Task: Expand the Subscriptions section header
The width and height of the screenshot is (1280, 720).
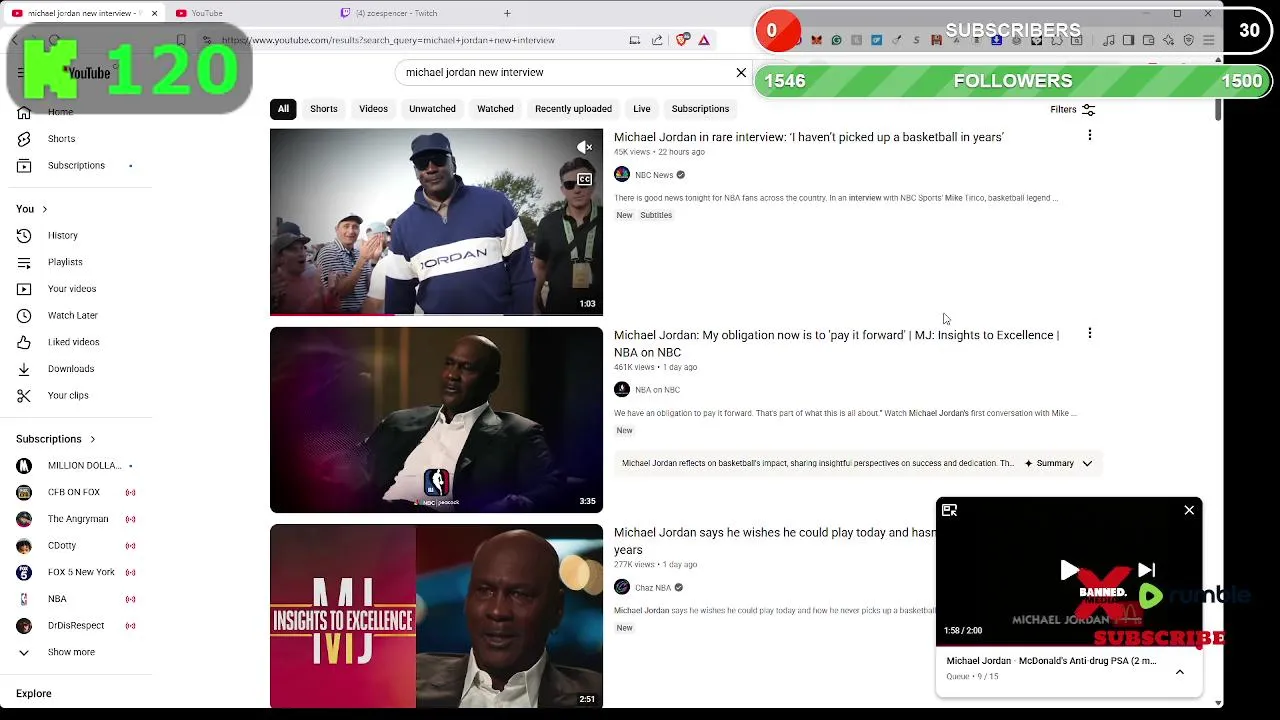Action: point(56,439)
